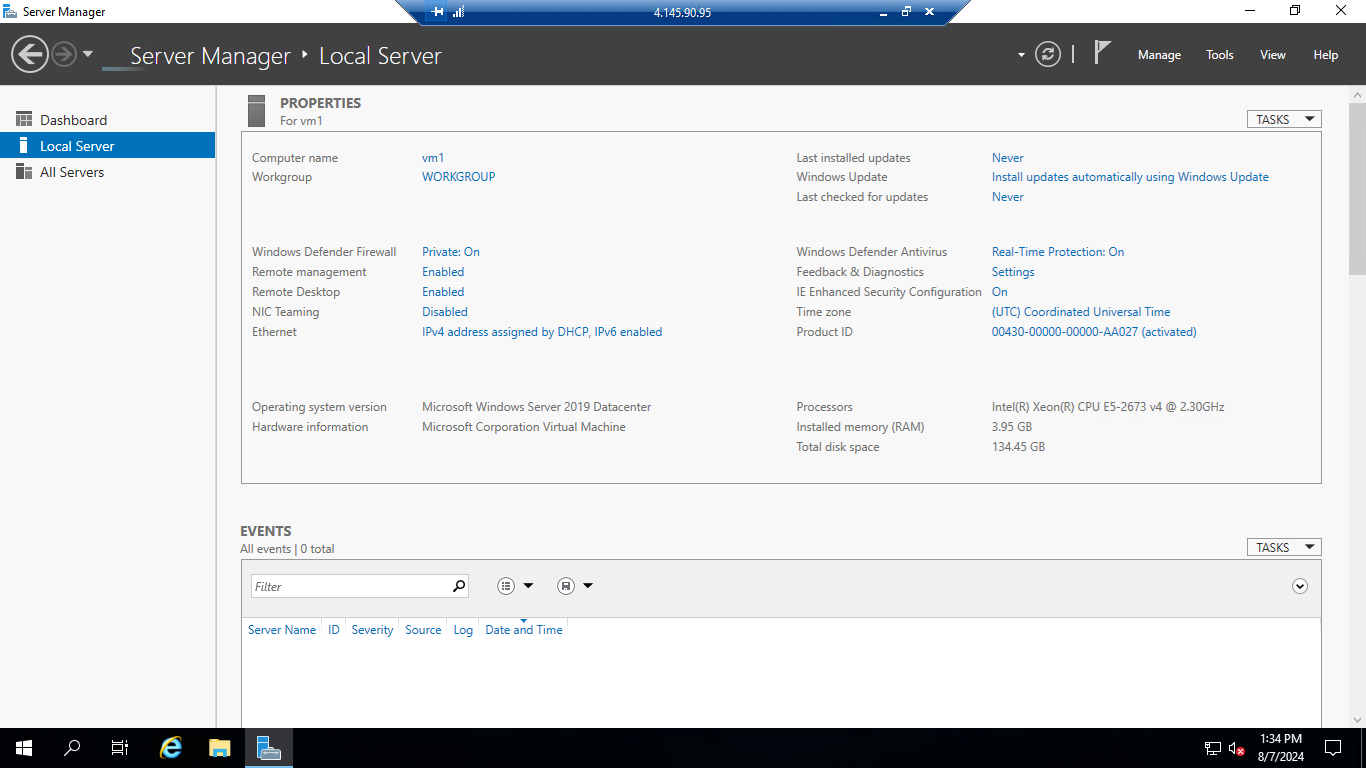The width and height of the screenshot is (1366, 768).
Task: Sort events by Server Name column
Action: (282, 630)
